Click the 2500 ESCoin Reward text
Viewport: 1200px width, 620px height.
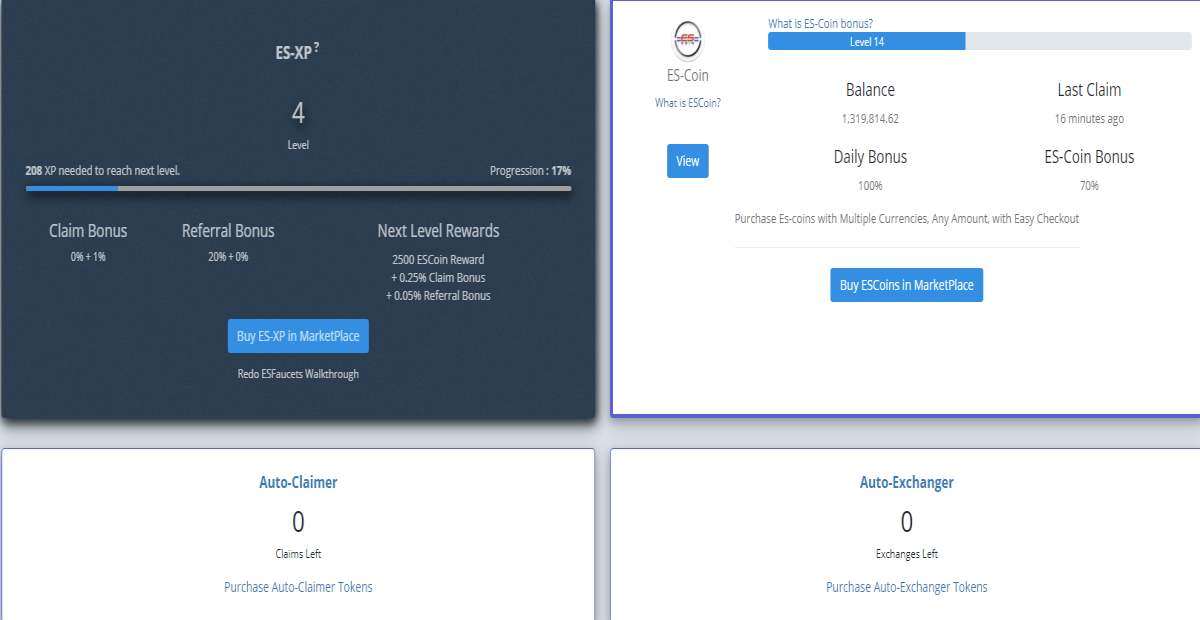click(x=438, y=260)
